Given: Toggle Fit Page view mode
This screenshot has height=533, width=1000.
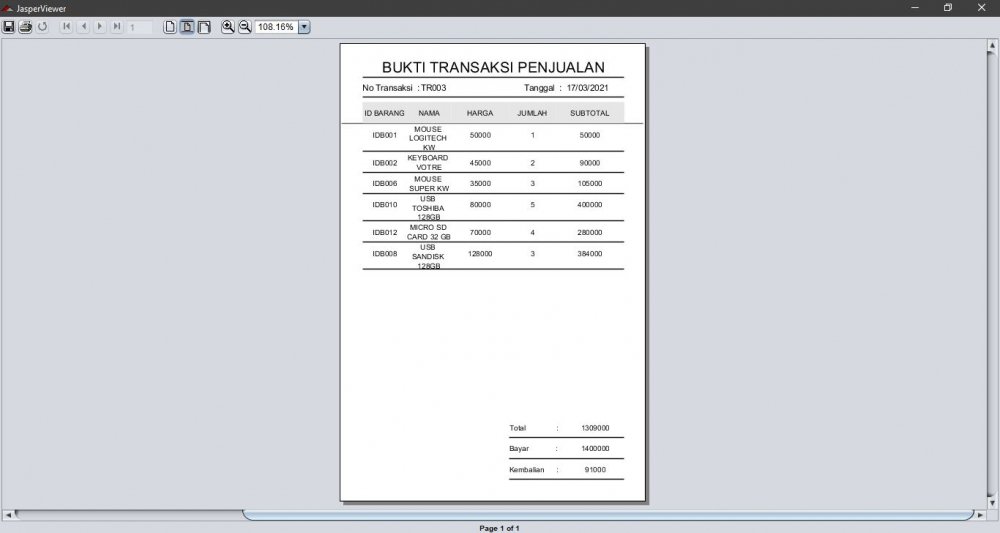Looking at the screenshot, I should (x=187, y=27).
